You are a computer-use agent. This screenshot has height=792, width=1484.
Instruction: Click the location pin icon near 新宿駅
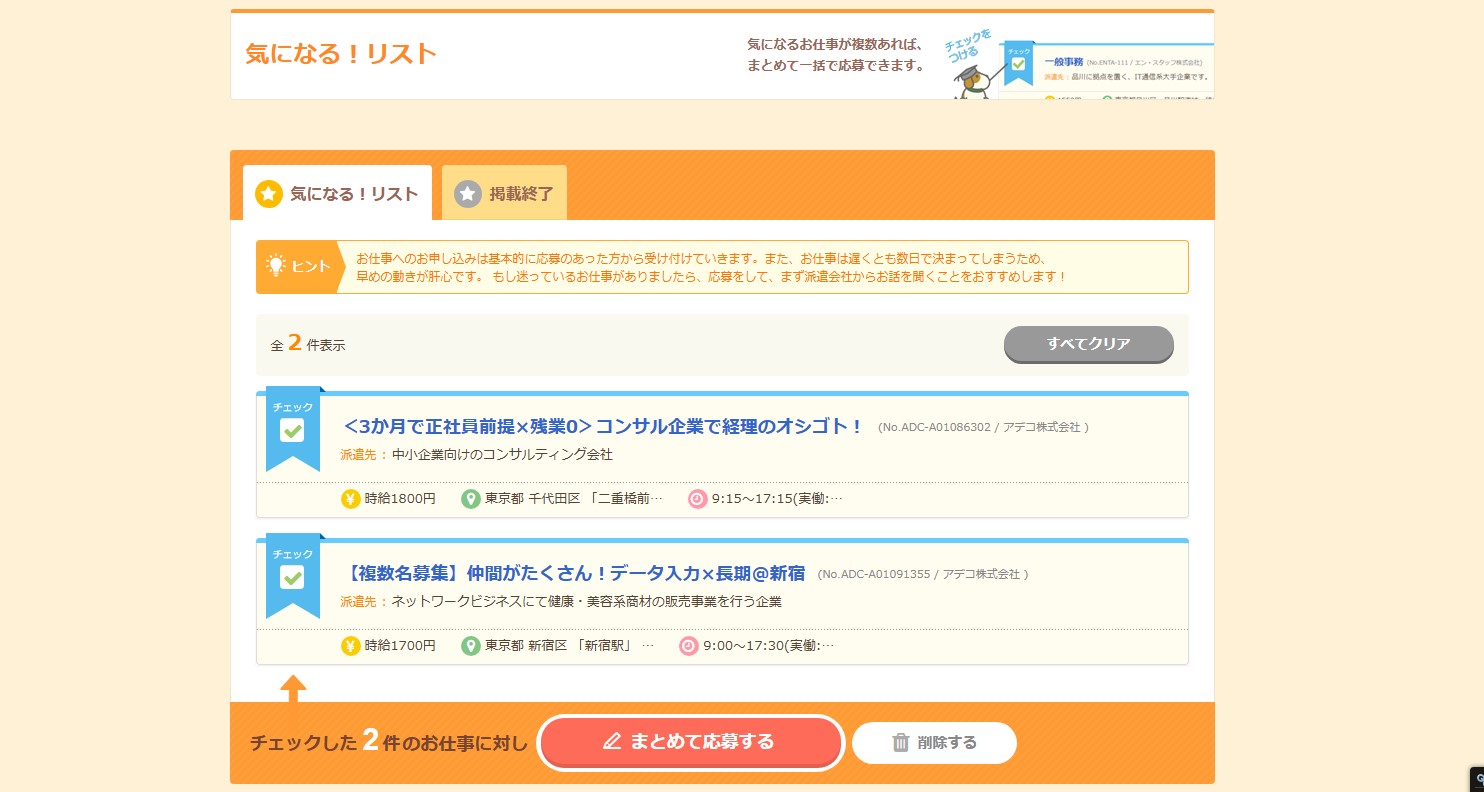(x=470, y=645)
